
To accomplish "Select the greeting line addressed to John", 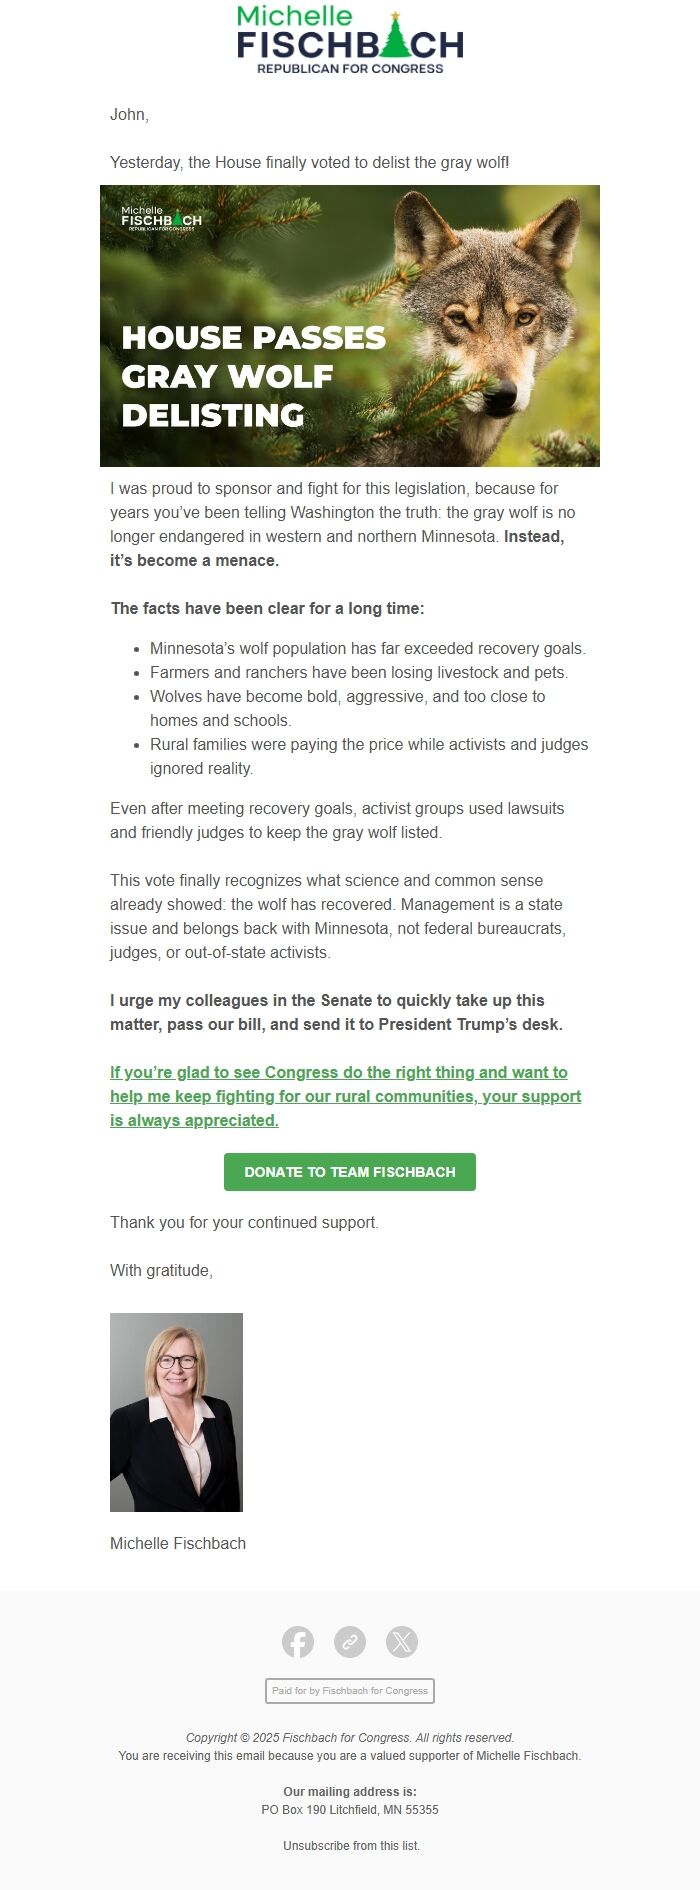I will pos(123,113).
